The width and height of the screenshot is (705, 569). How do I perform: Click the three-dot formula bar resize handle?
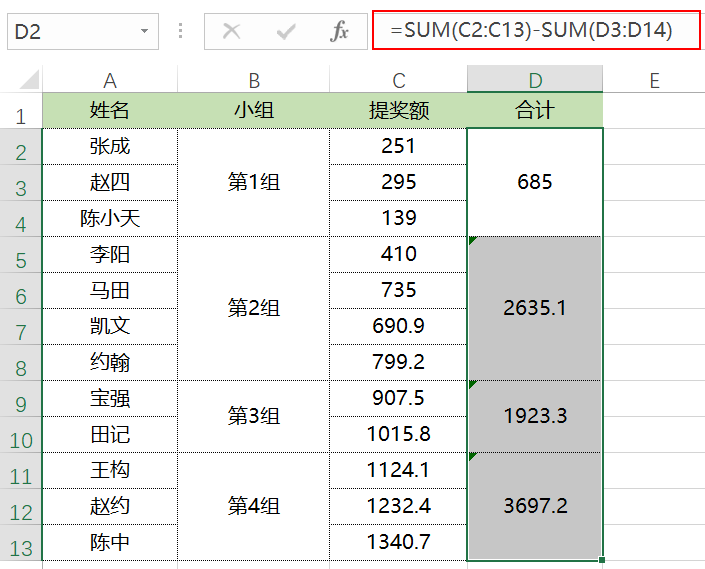click(x=180, y=31)
